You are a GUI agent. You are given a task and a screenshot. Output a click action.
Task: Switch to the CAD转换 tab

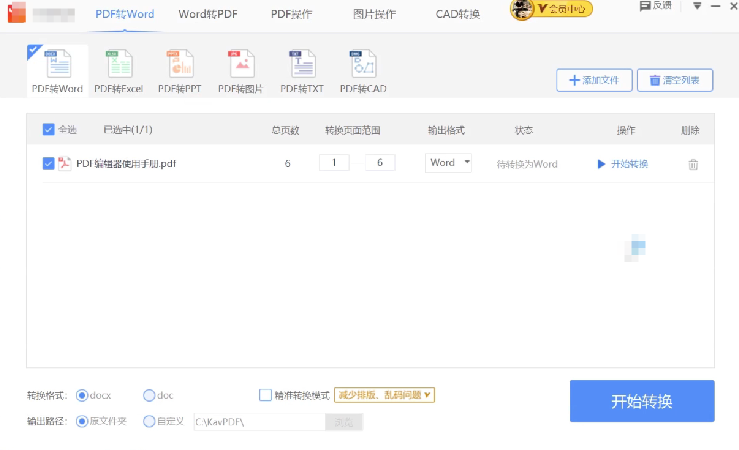(x=458, y=14)
